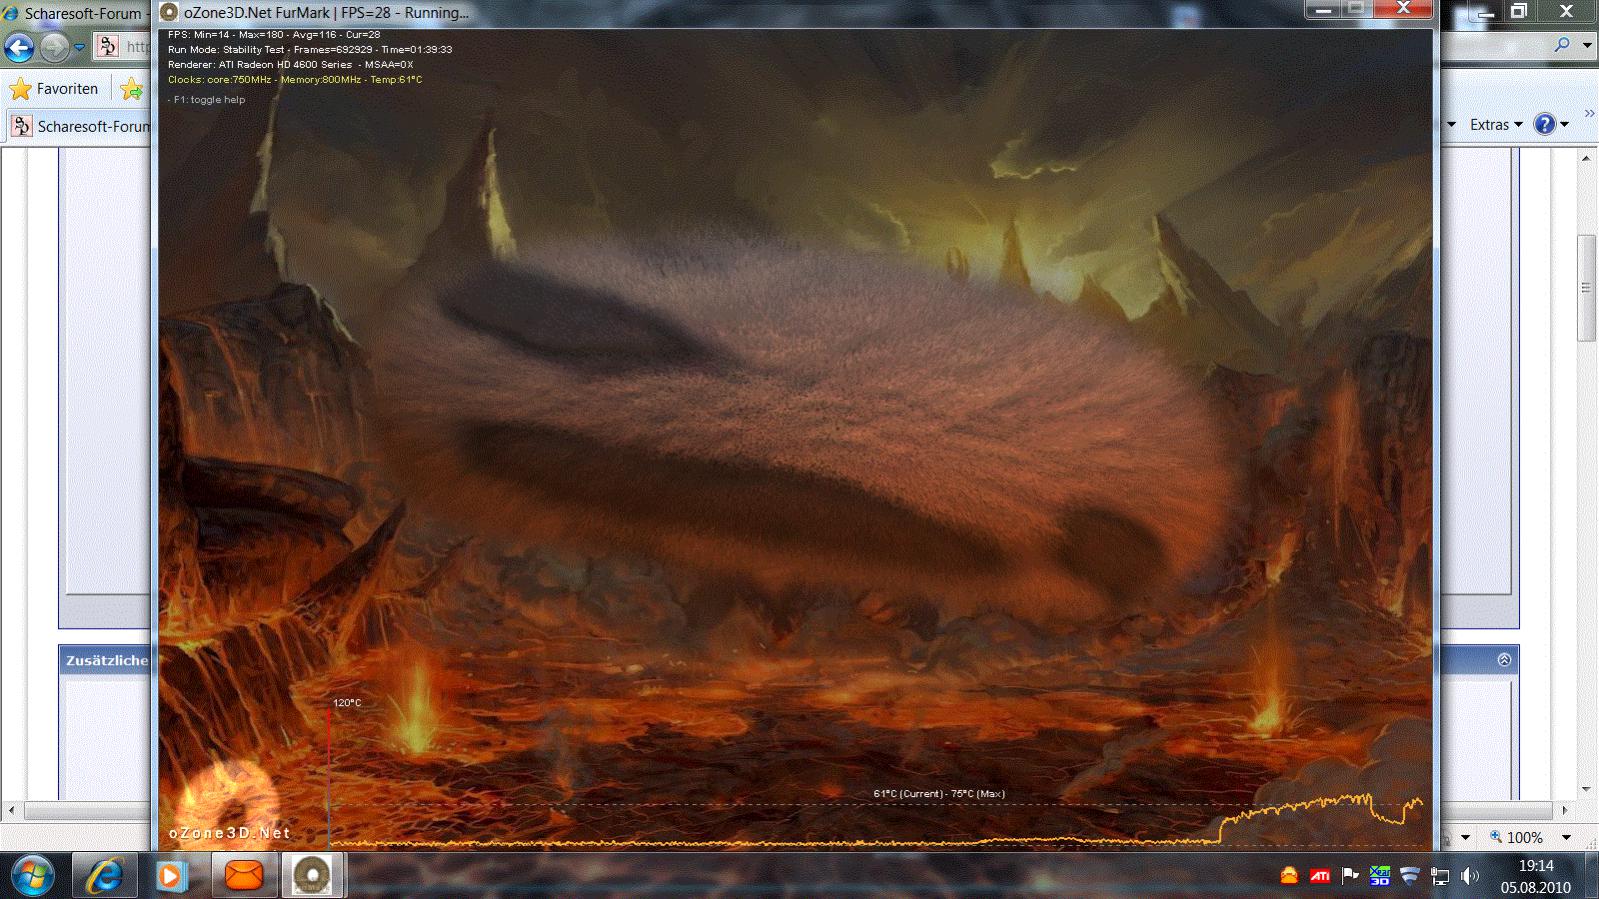
Task: Open the volume speaker tray icon
Action: [x=1469, y=877]
